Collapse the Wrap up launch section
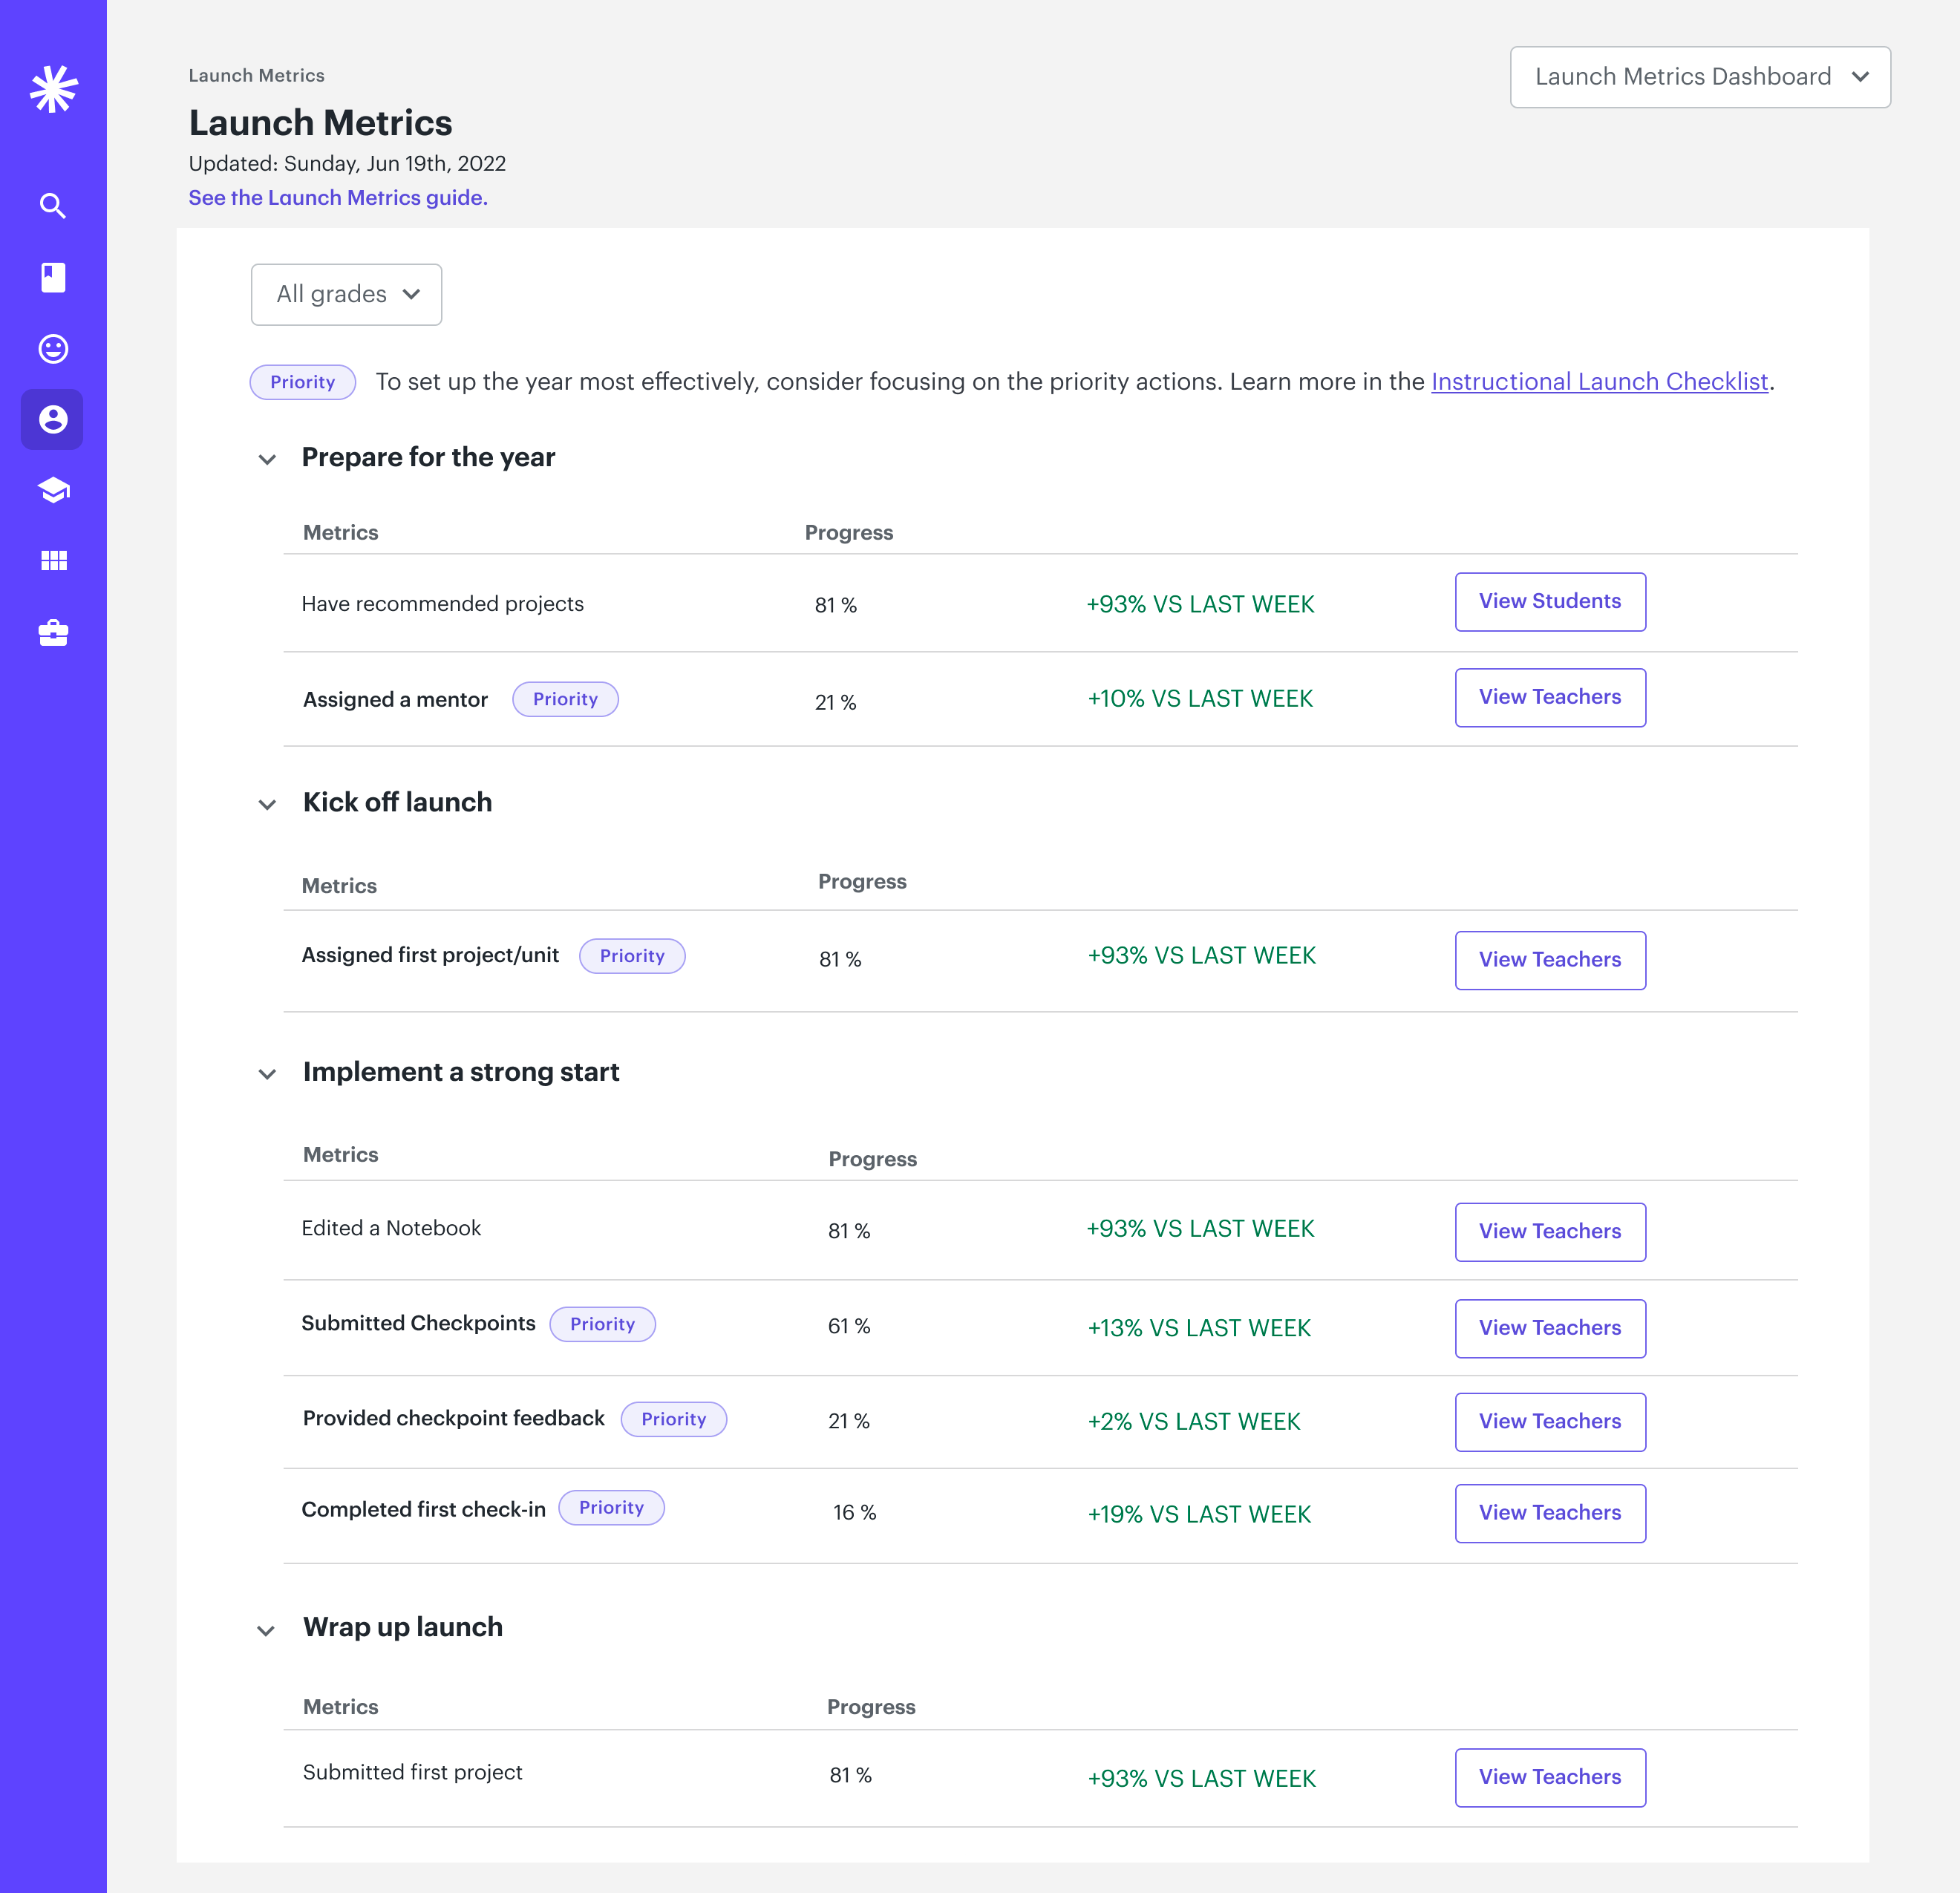1960x1893 pixels. click(266, 1630)
